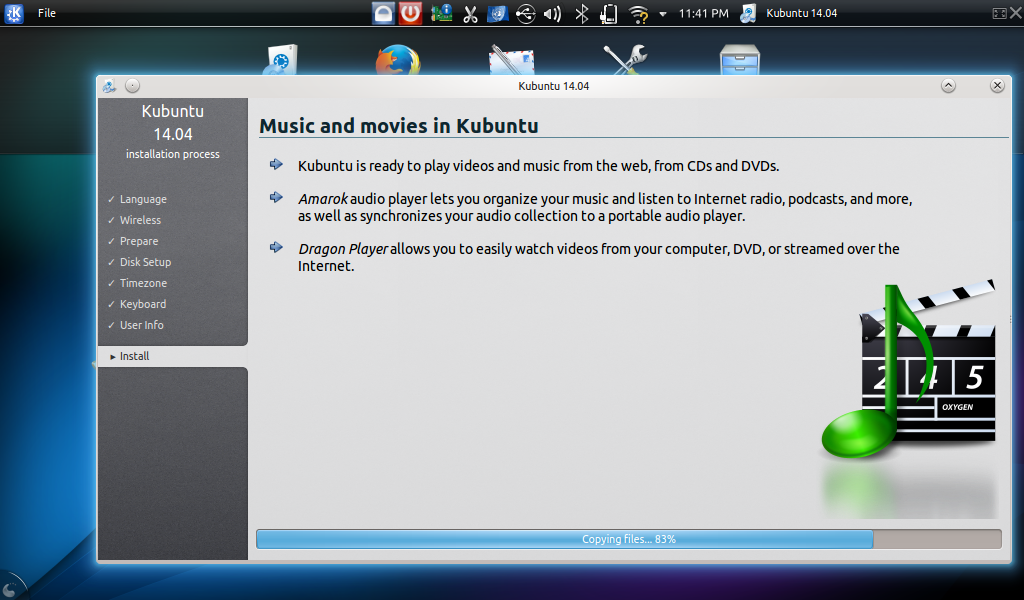Image resolution: width=1024 pixels, height=600 pixels.
Task: Click the current Install step
Action: tap(172, 356)
